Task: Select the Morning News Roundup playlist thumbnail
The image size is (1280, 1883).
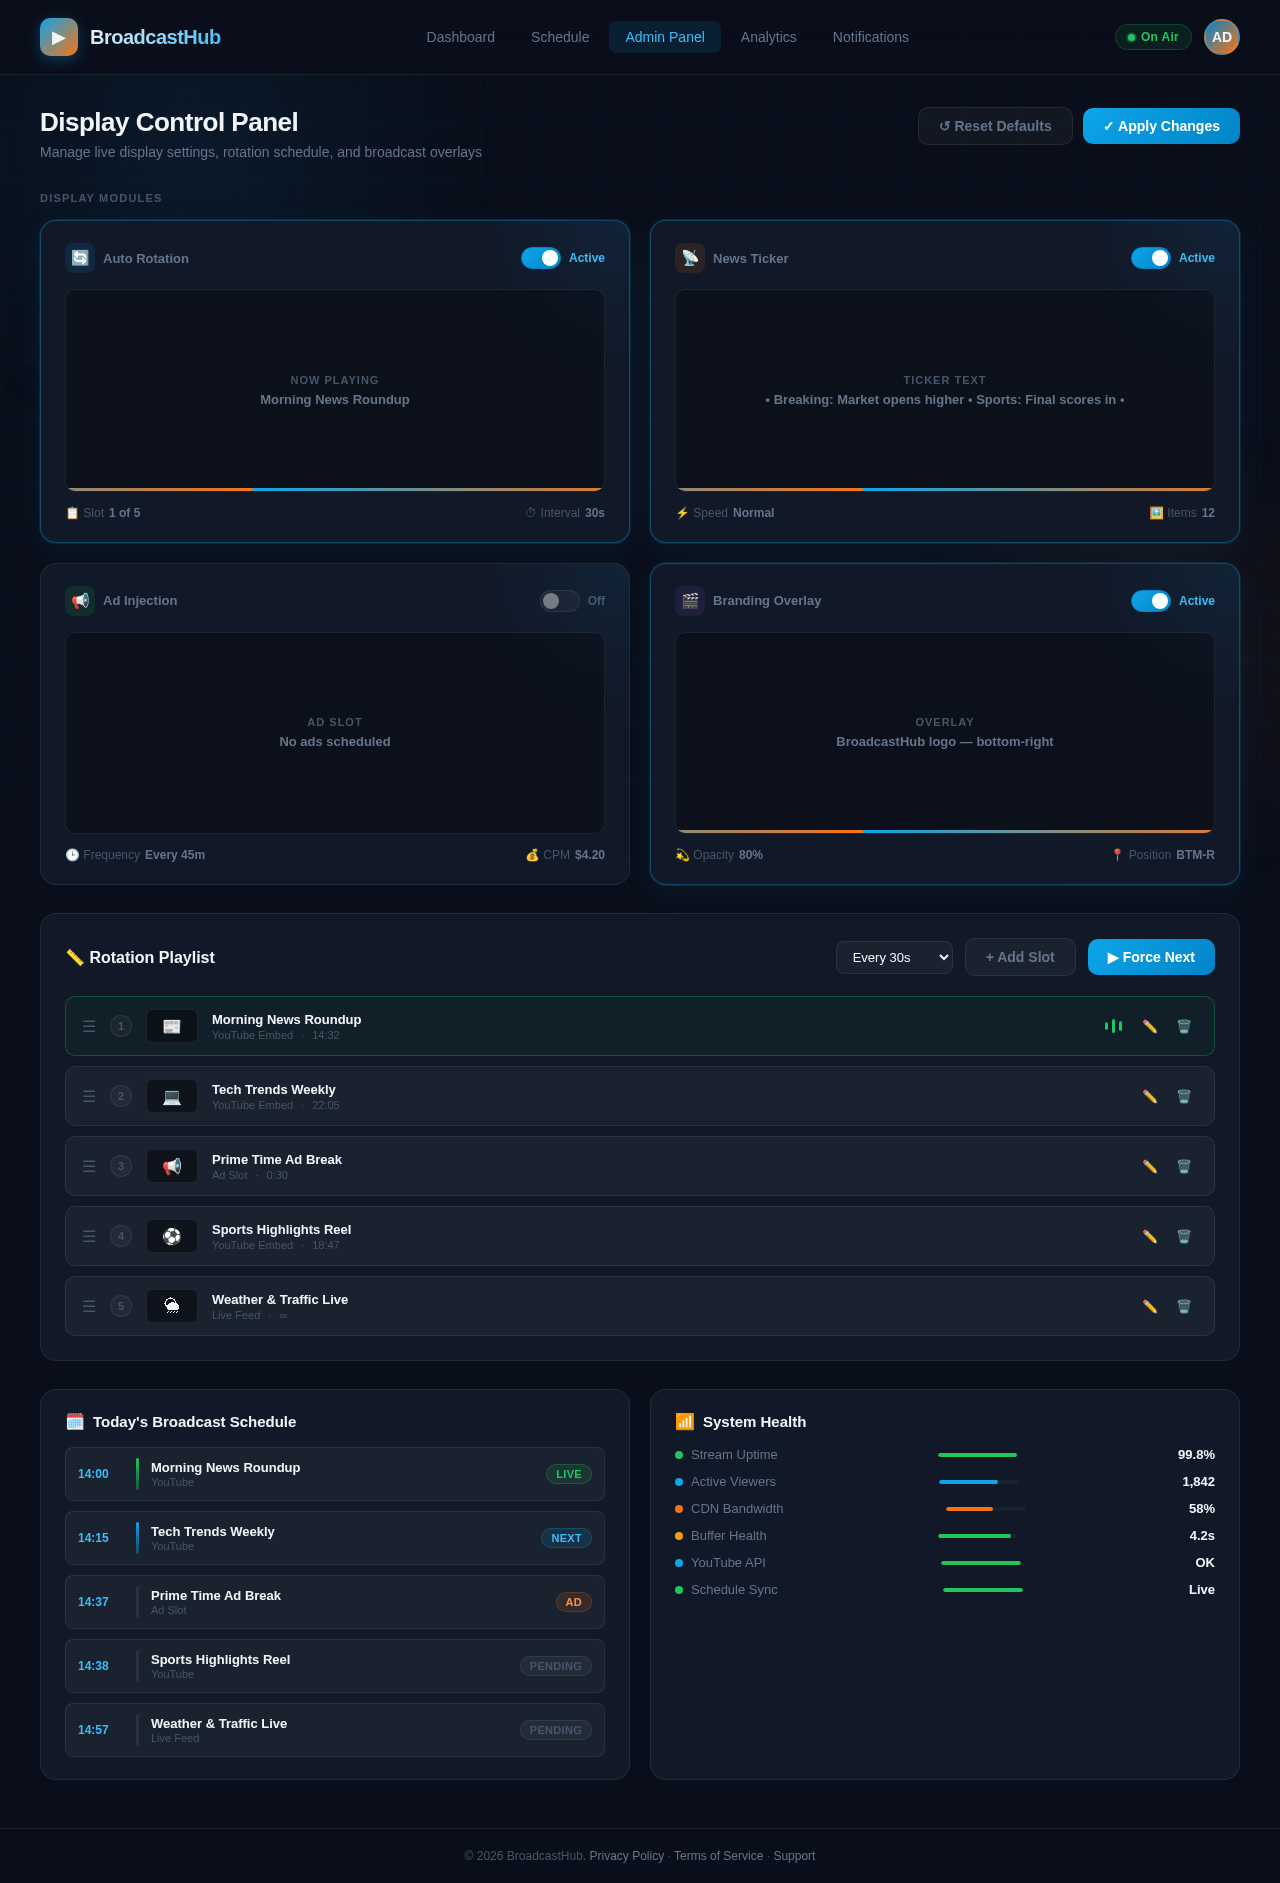Action: [x=172, y=1026]
